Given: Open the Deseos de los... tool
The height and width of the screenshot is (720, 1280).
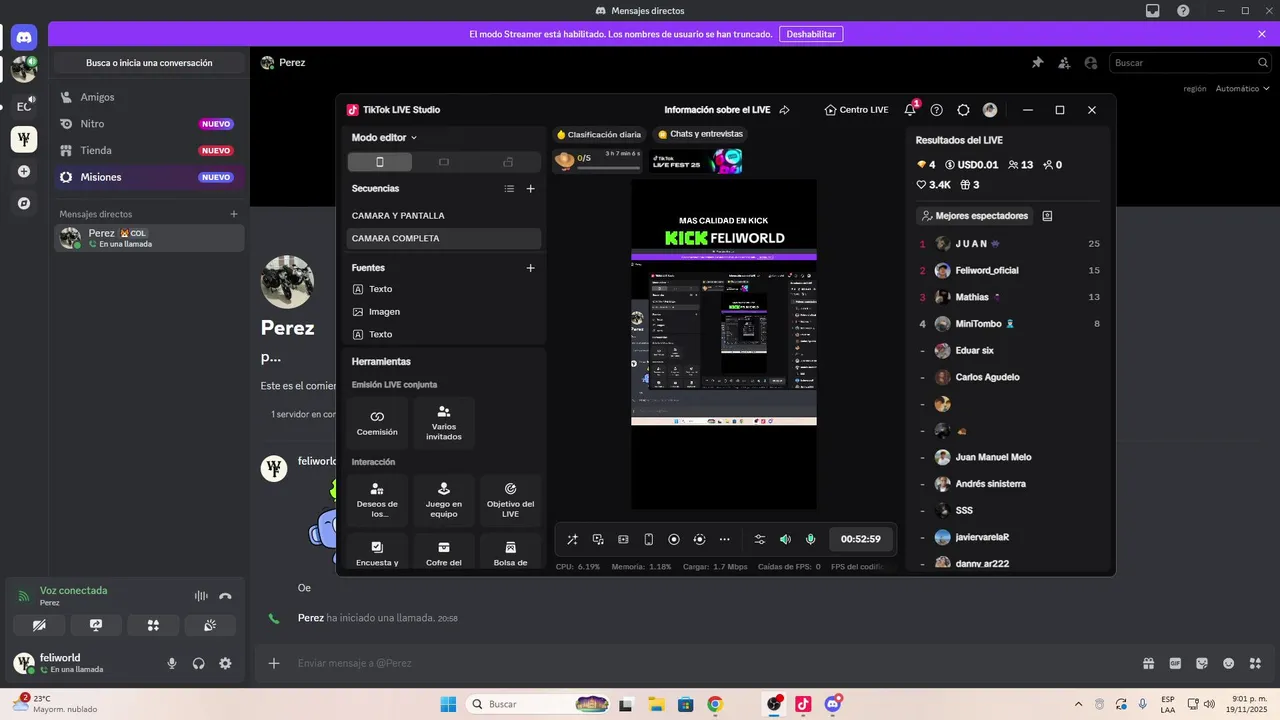Looking at the screenshot, I should 377,500.
